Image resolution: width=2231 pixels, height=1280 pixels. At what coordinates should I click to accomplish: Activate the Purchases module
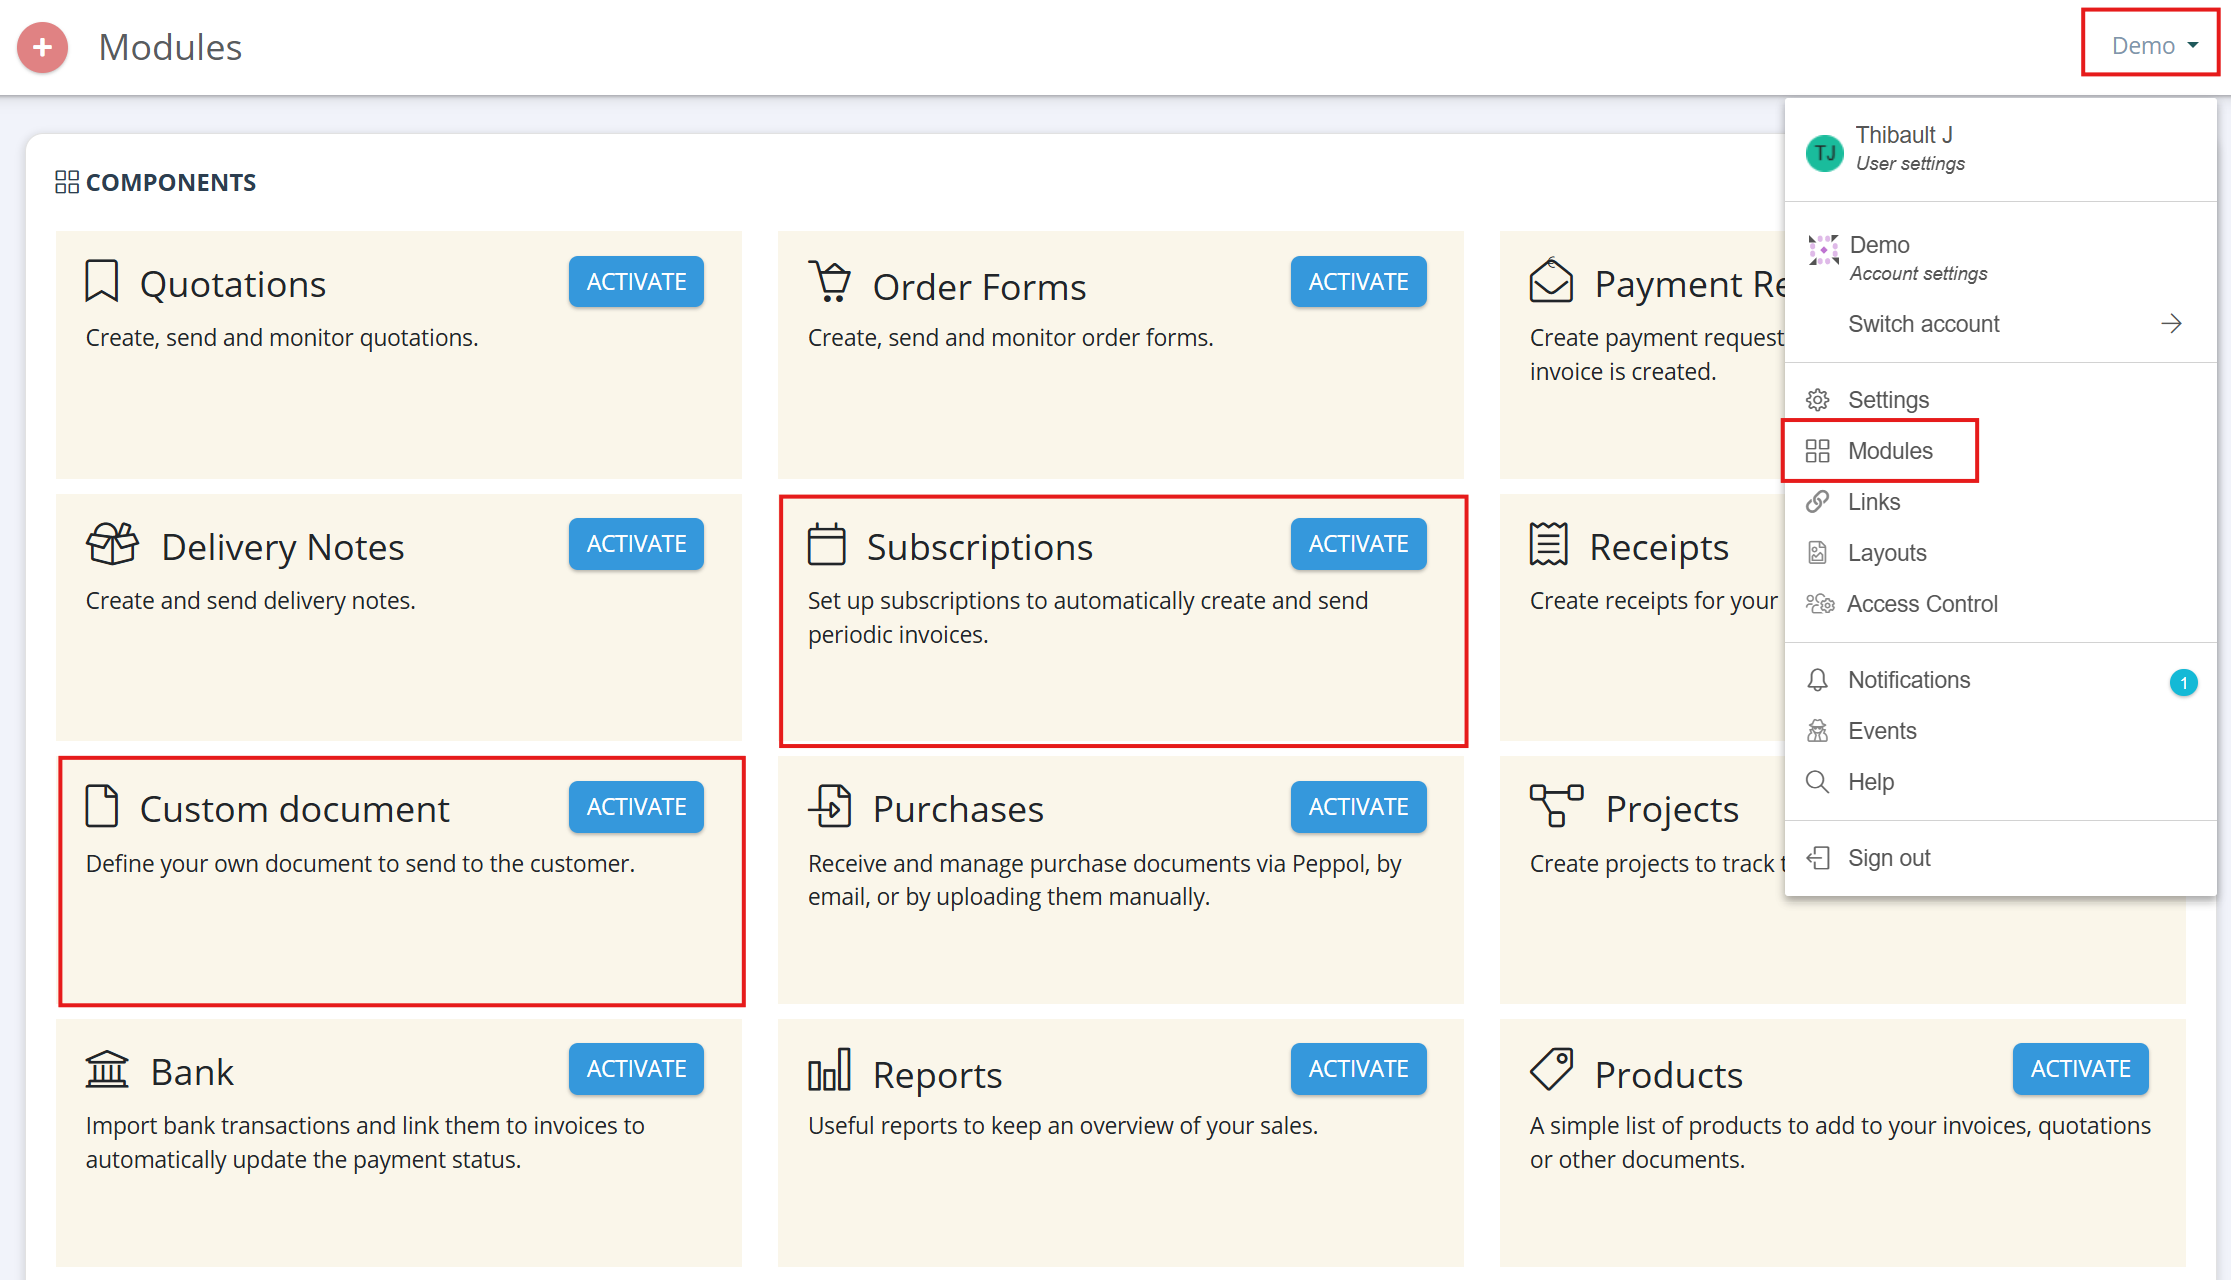click(1358, 807)
